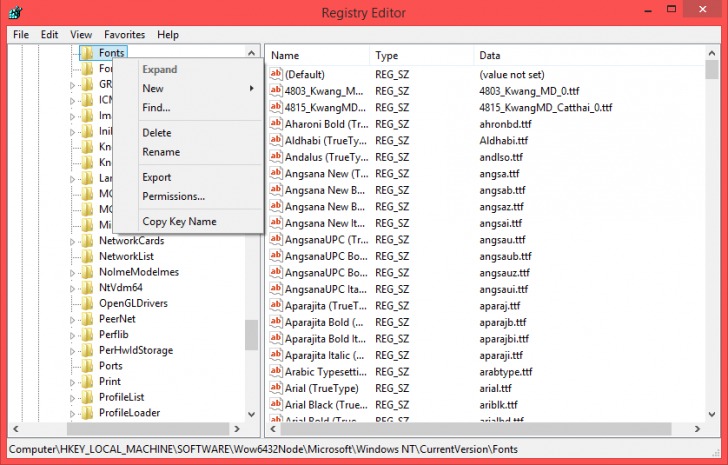The width and height of the screenshot is (728, 465).
Task: Expand the Print key
Action: pos(72,382)
